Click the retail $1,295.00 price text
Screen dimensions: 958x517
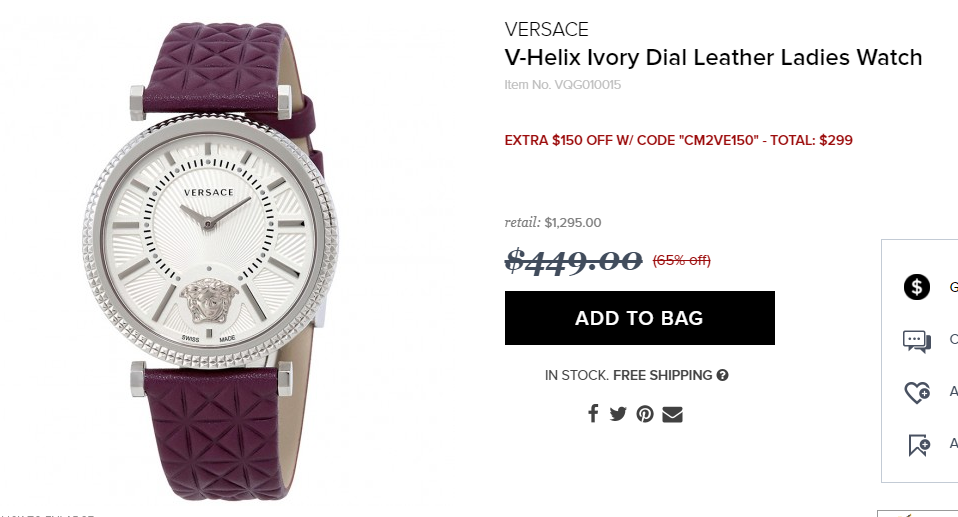click(x=553, y=222)
